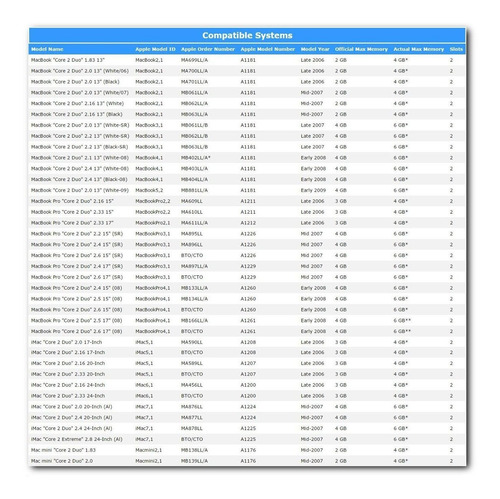
Task: Select MacBook "Core 2 Duo" 2.0 13" (White-SR)
Action: [80, 125]
